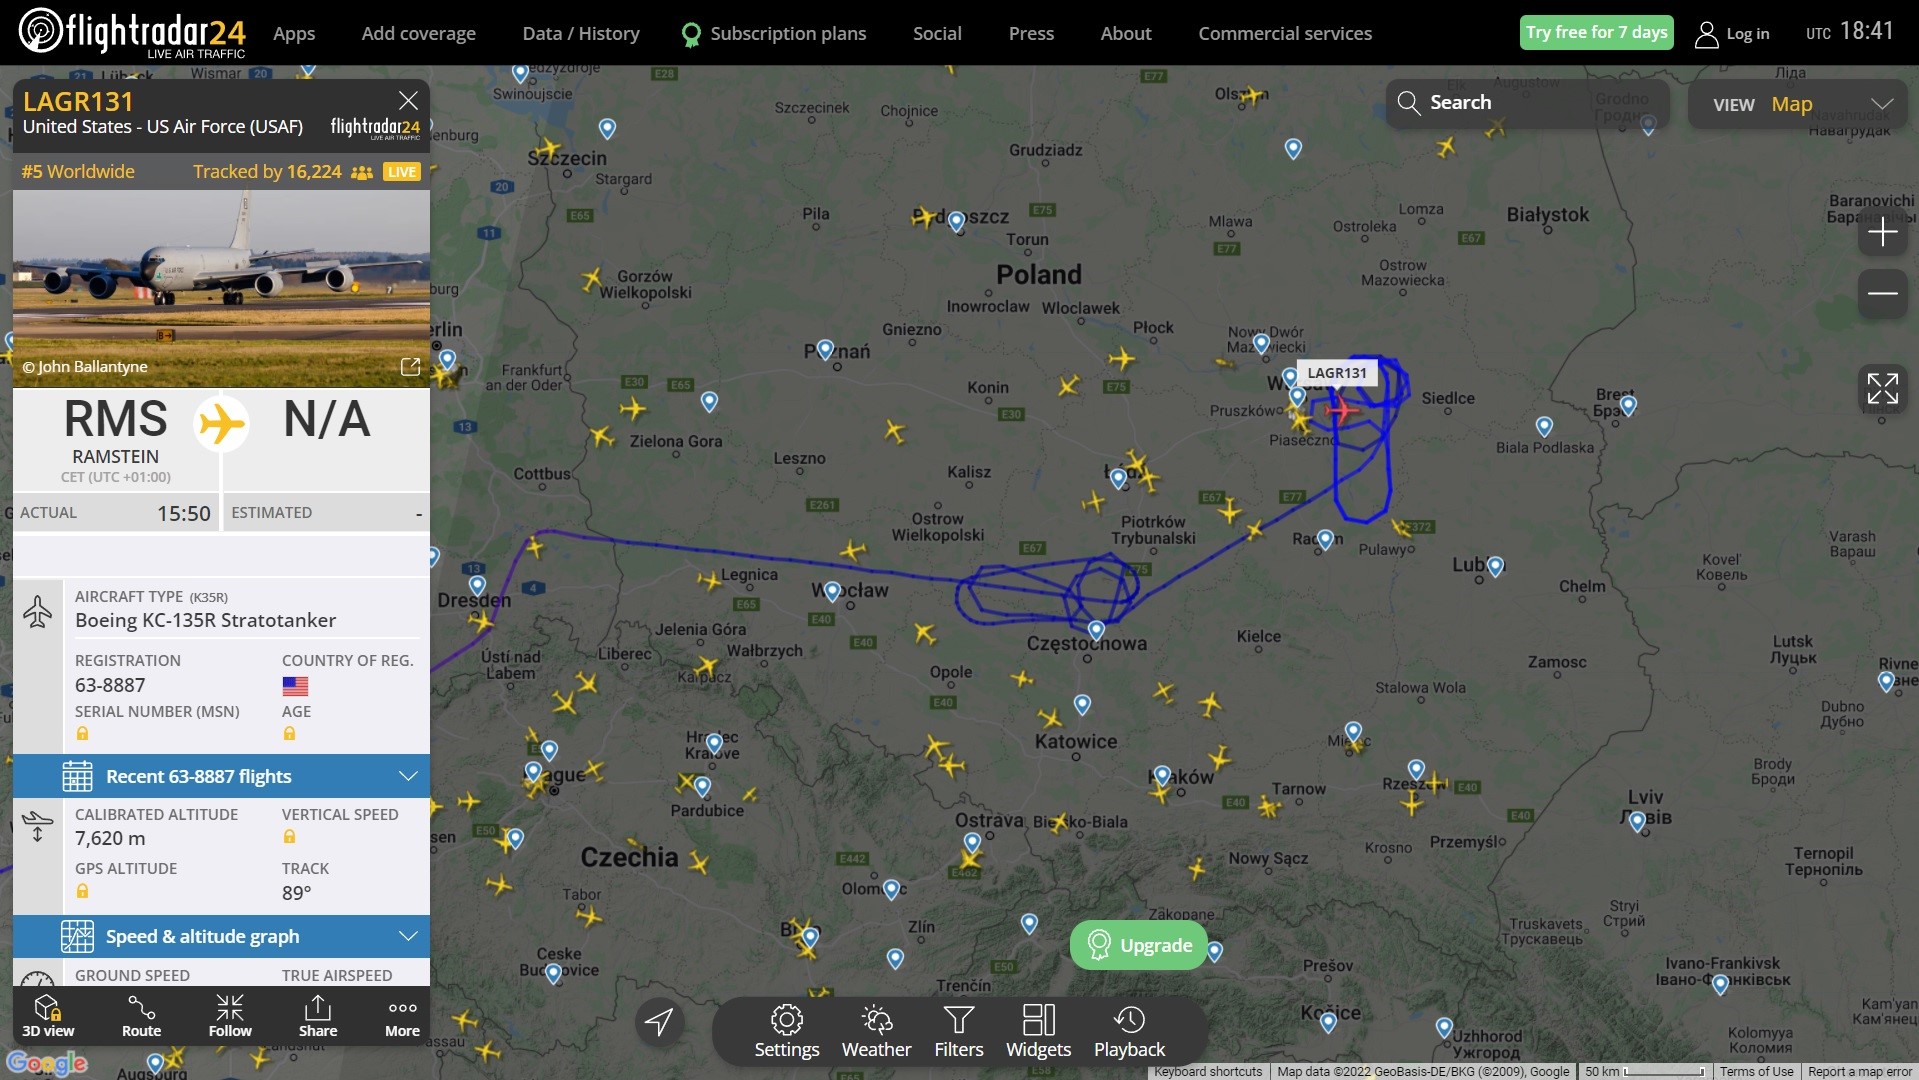Zoom out of the map
Image resolution: width=1919 pixels, height=1080 pixels.
point(1882,293)
